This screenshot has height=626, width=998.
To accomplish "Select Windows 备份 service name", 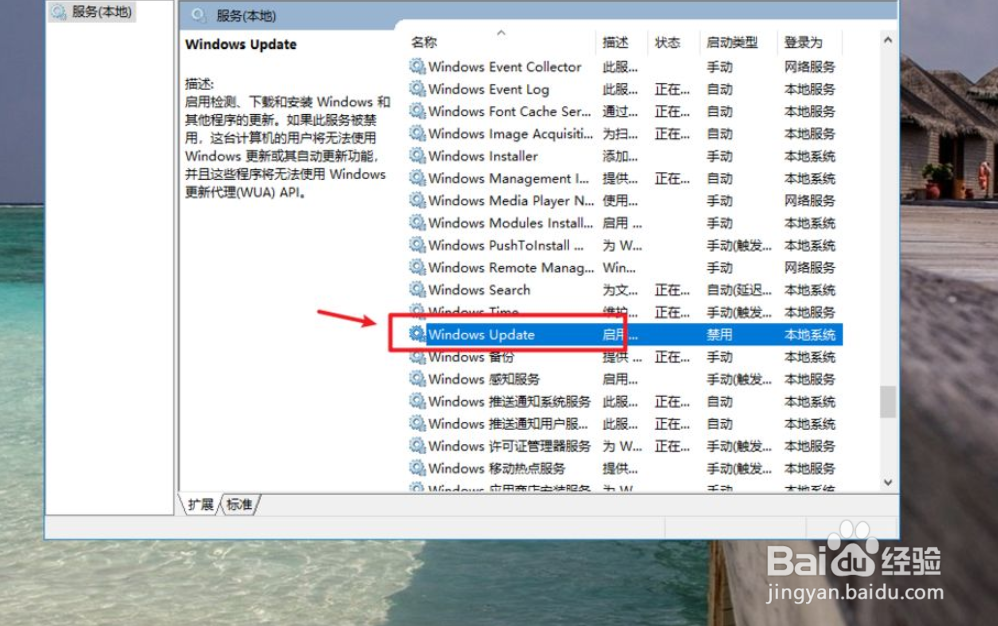I will pos(470,356).
